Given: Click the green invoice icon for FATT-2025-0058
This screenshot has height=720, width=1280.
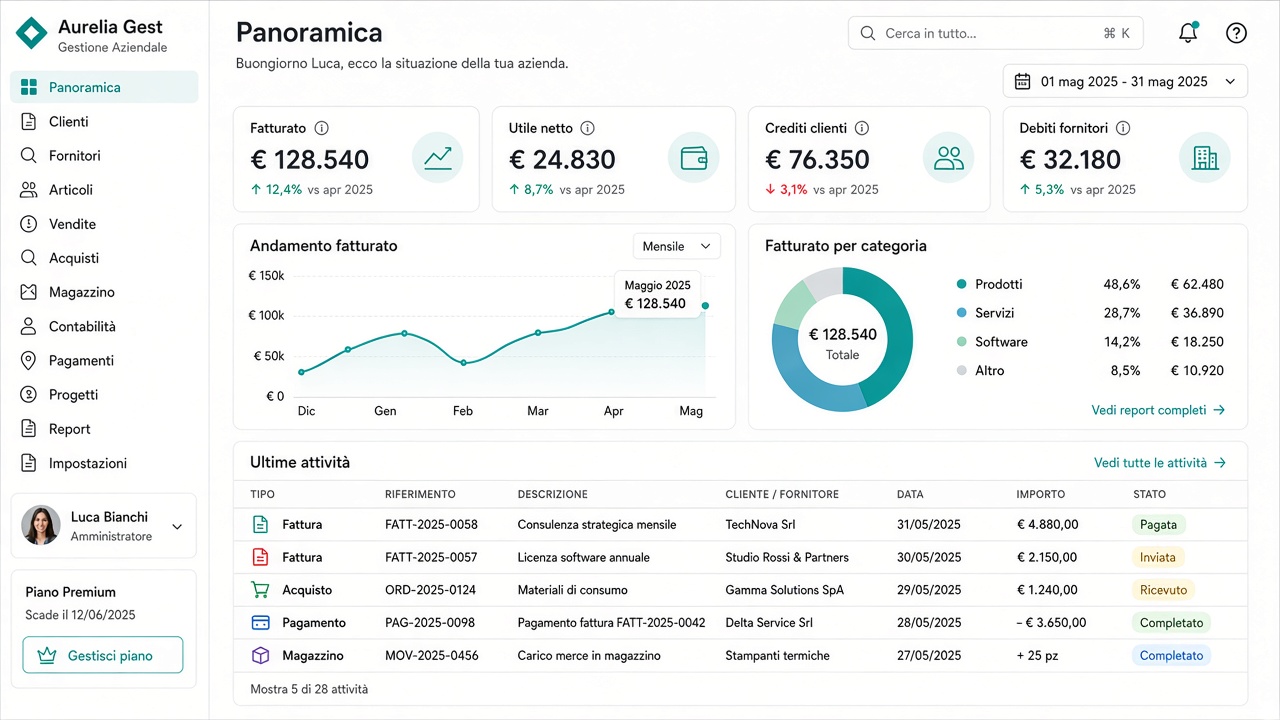Looking at the screenshot, I should coord(260,524).
